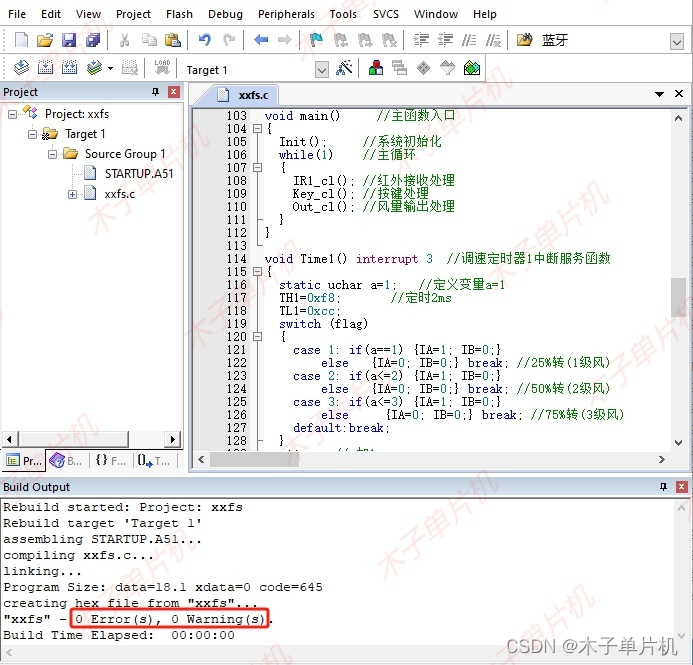Click the comment selection icon
This screenshot has width=693, height=665.
point(469,40)
